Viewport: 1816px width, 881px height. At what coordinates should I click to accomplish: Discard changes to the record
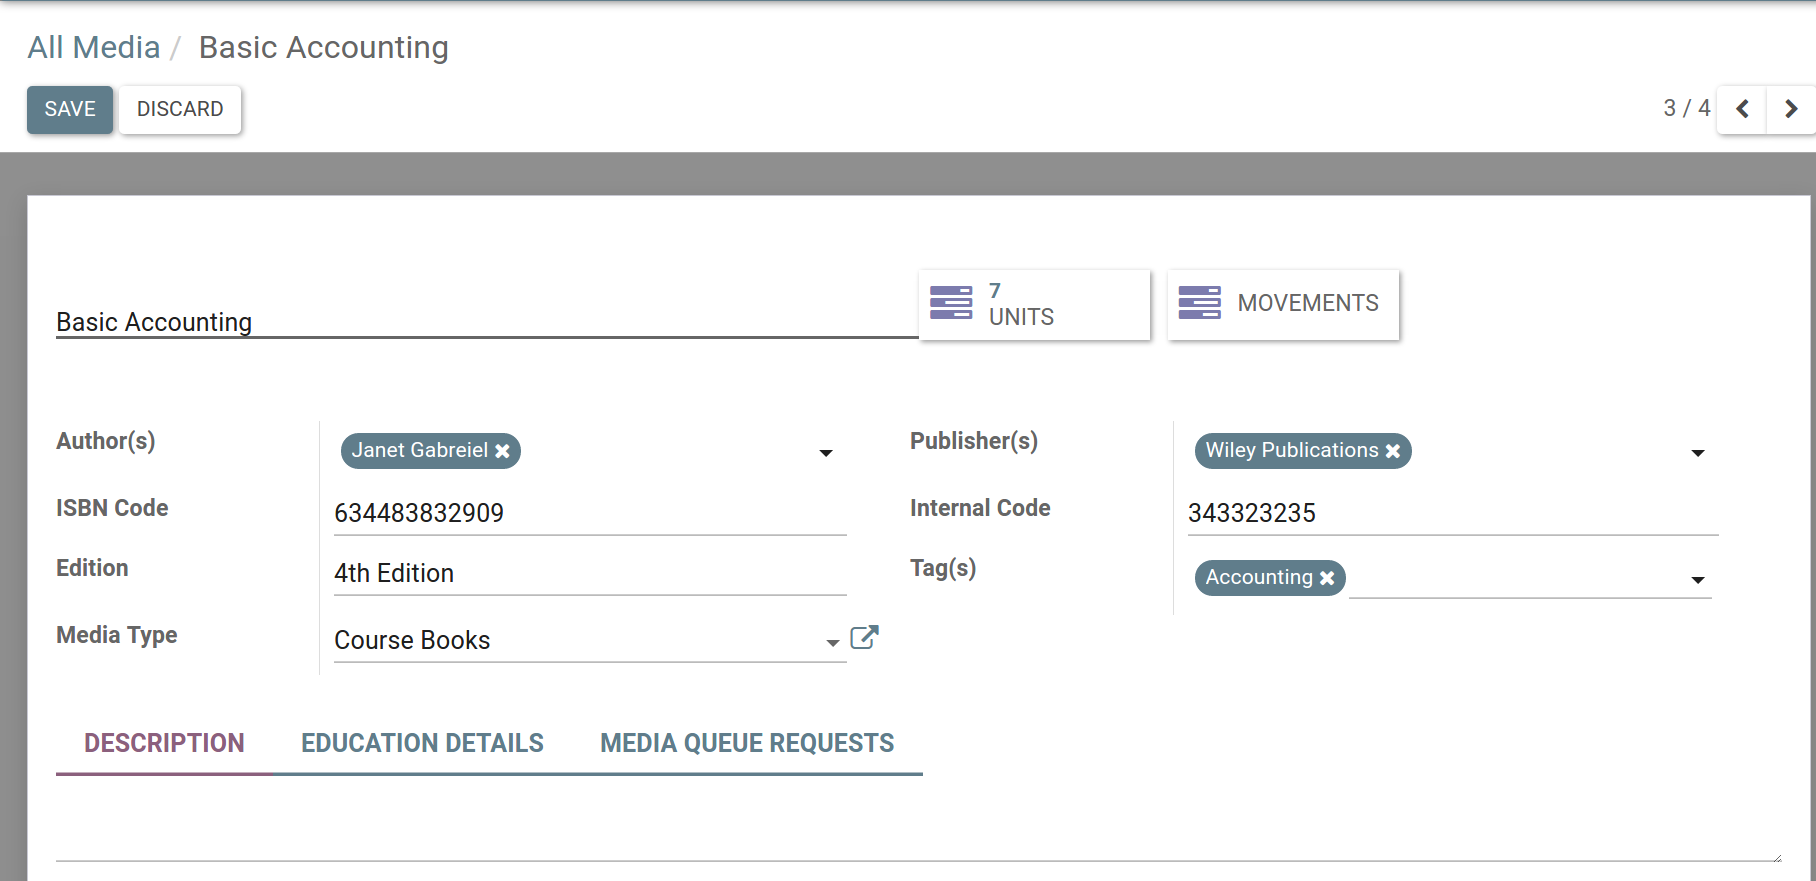pos(180,109)
